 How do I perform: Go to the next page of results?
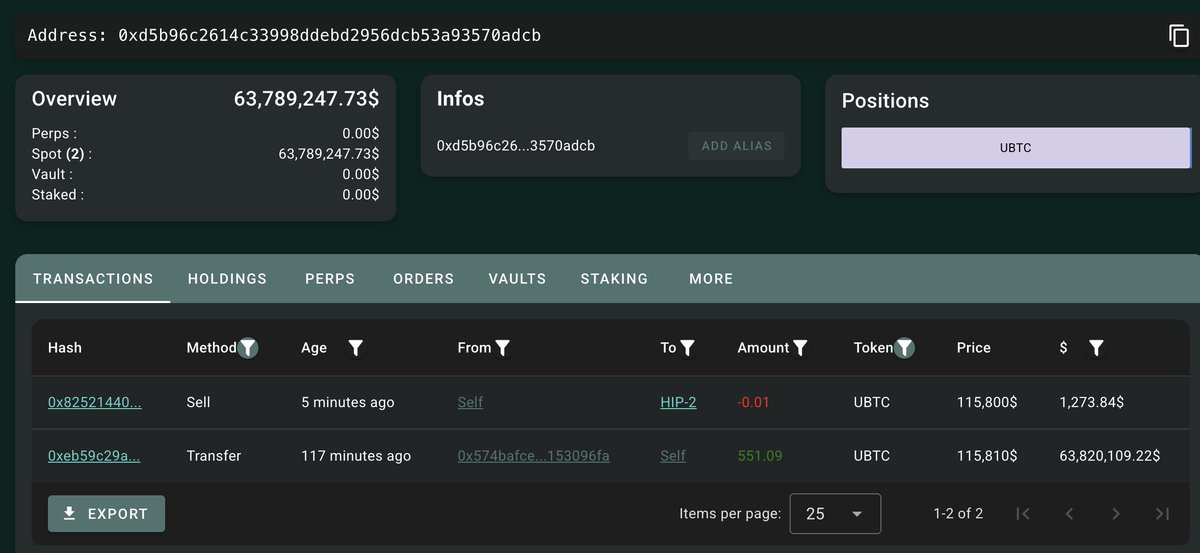coord(1115,514)
